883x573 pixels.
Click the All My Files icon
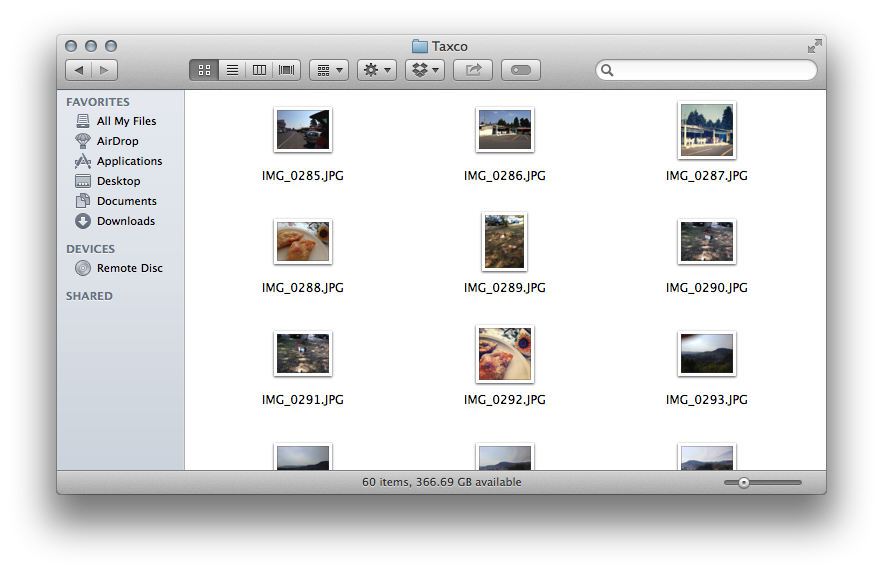pos(83,121)
